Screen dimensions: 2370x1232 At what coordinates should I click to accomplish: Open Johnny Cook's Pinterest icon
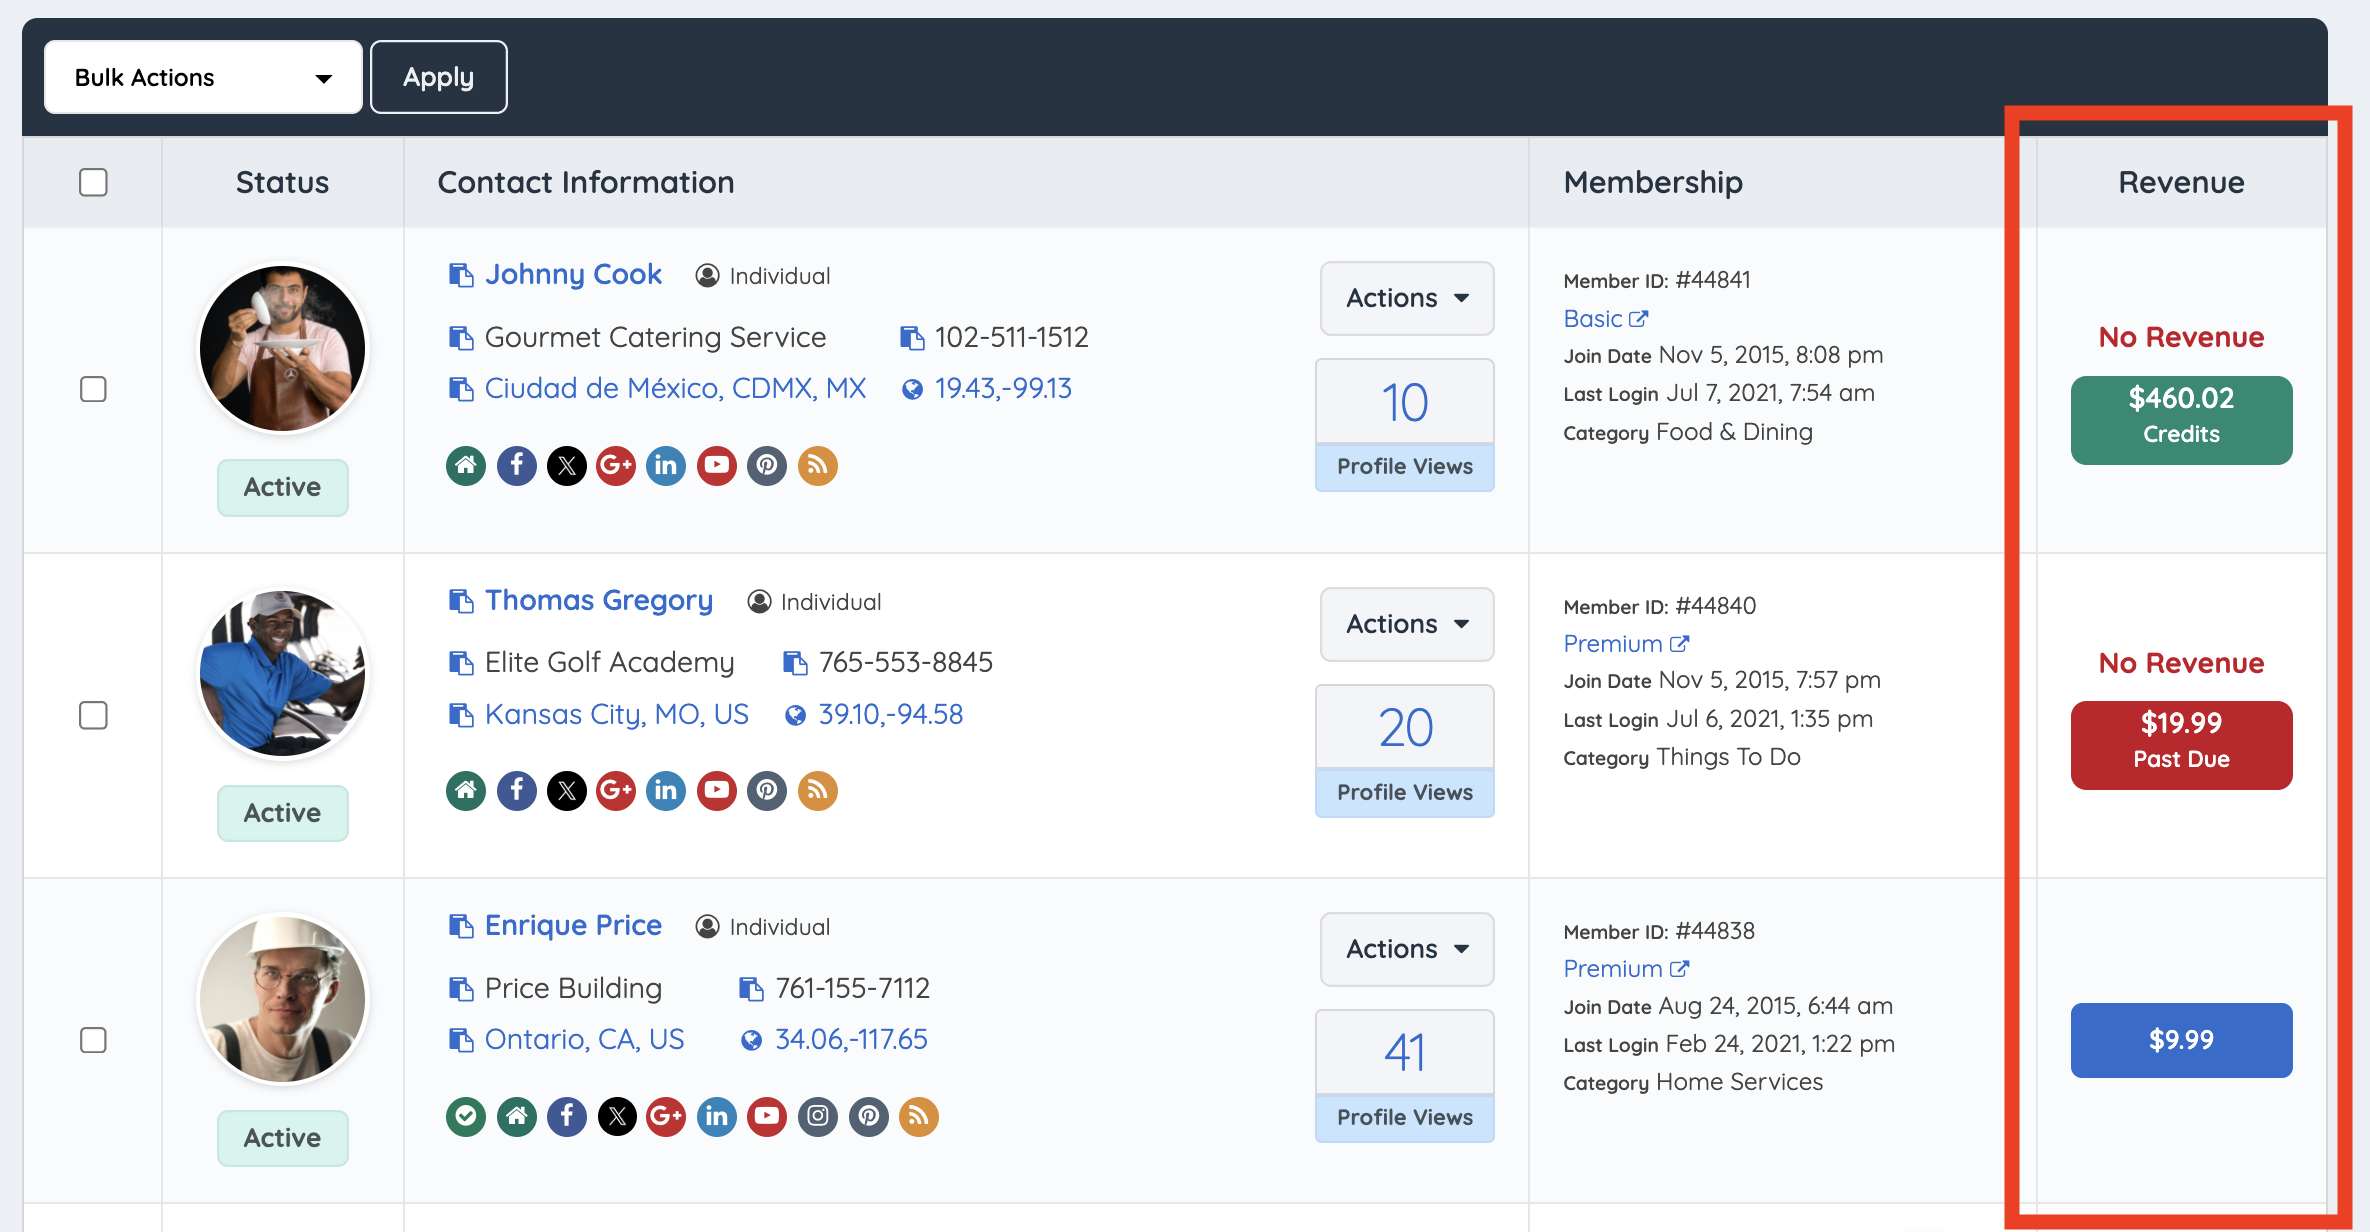click(x=767, y=466)
